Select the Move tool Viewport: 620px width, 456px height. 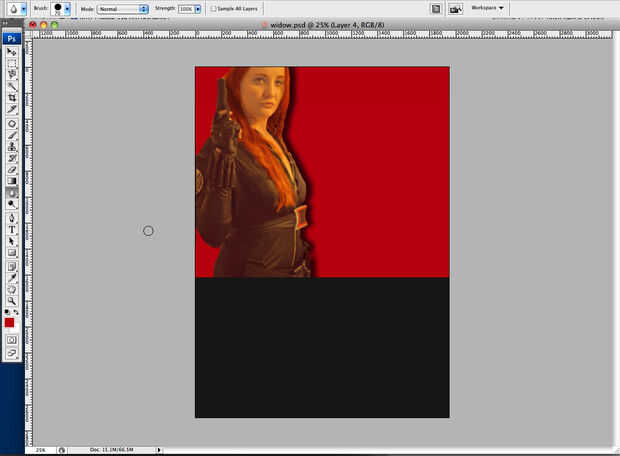[11, 52]
